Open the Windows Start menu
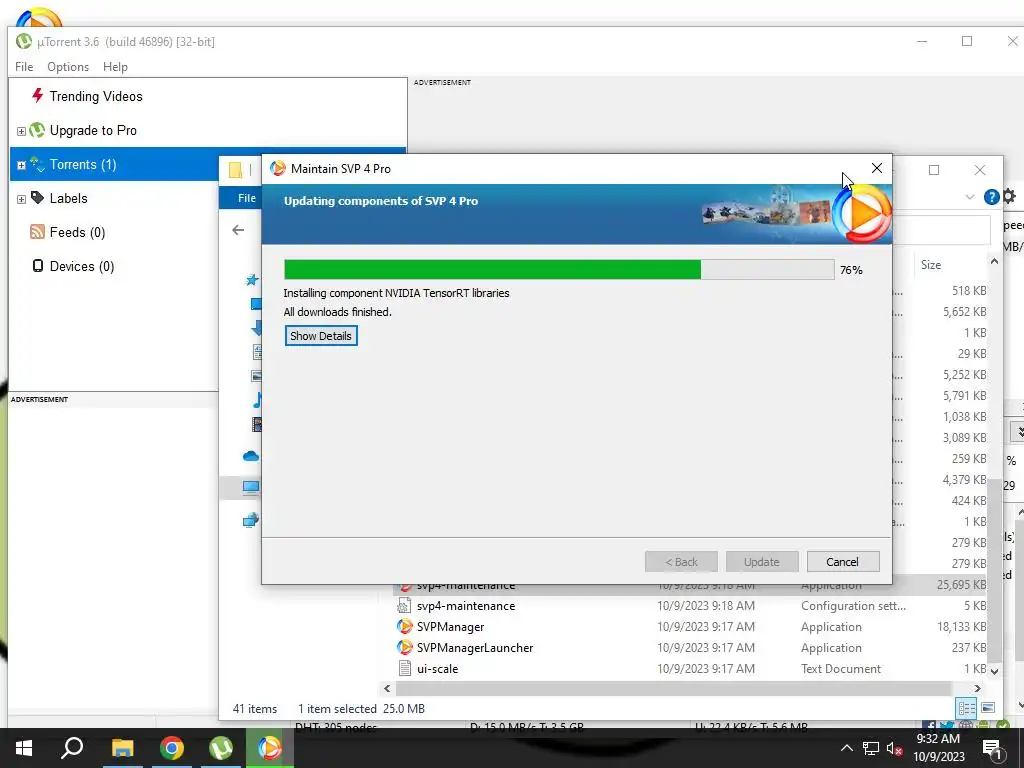Screen dimensions: 1024x768 pyautogui.click(x=24, y=748)
